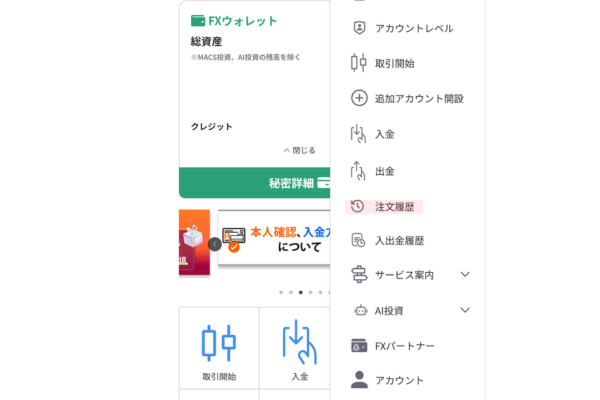Go to previous banner with arrow
The image size is (600, 400).
coord(215,244)
